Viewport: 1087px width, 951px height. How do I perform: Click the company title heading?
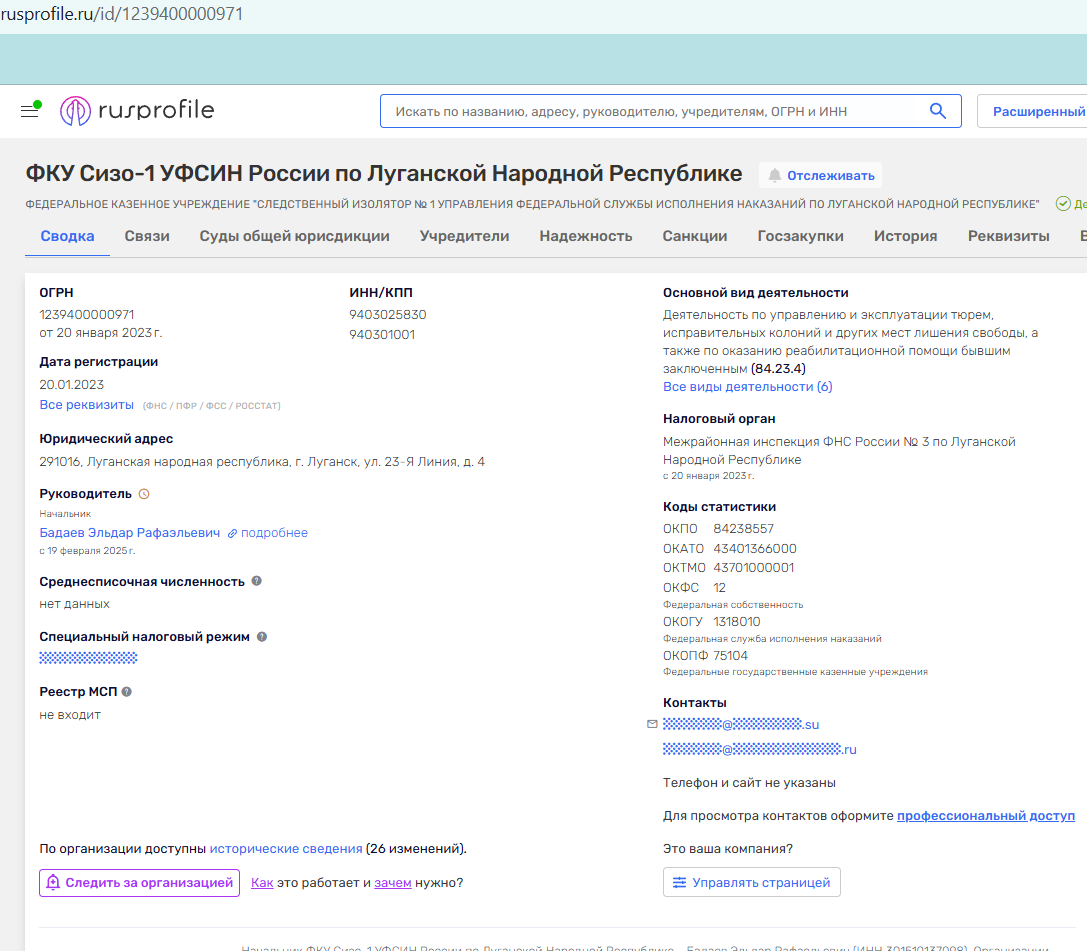coord(384,173)
